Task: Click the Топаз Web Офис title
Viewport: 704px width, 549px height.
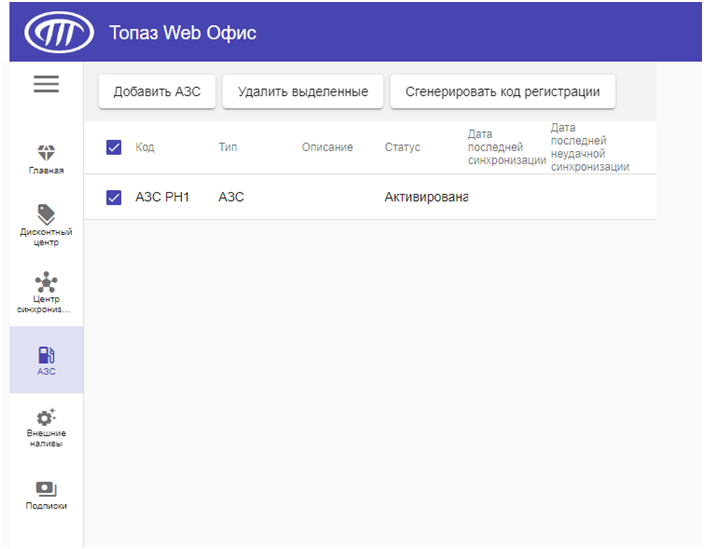Action: [183, 33]
